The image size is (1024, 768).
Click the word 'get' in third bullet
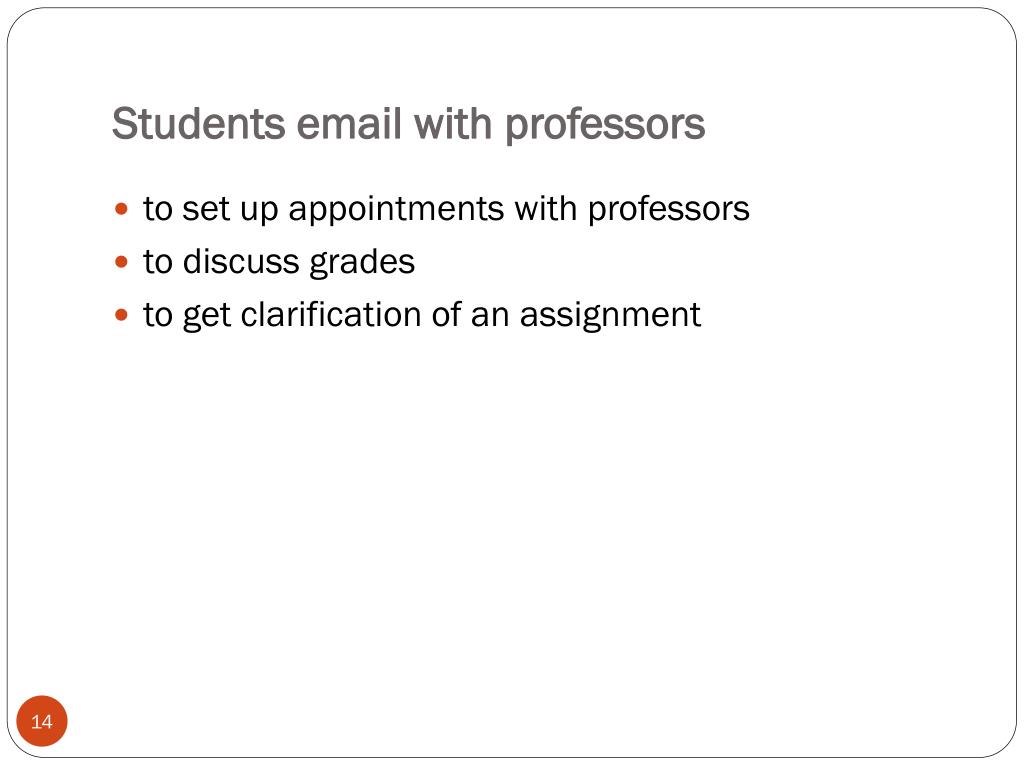click(x=206, y=317)
